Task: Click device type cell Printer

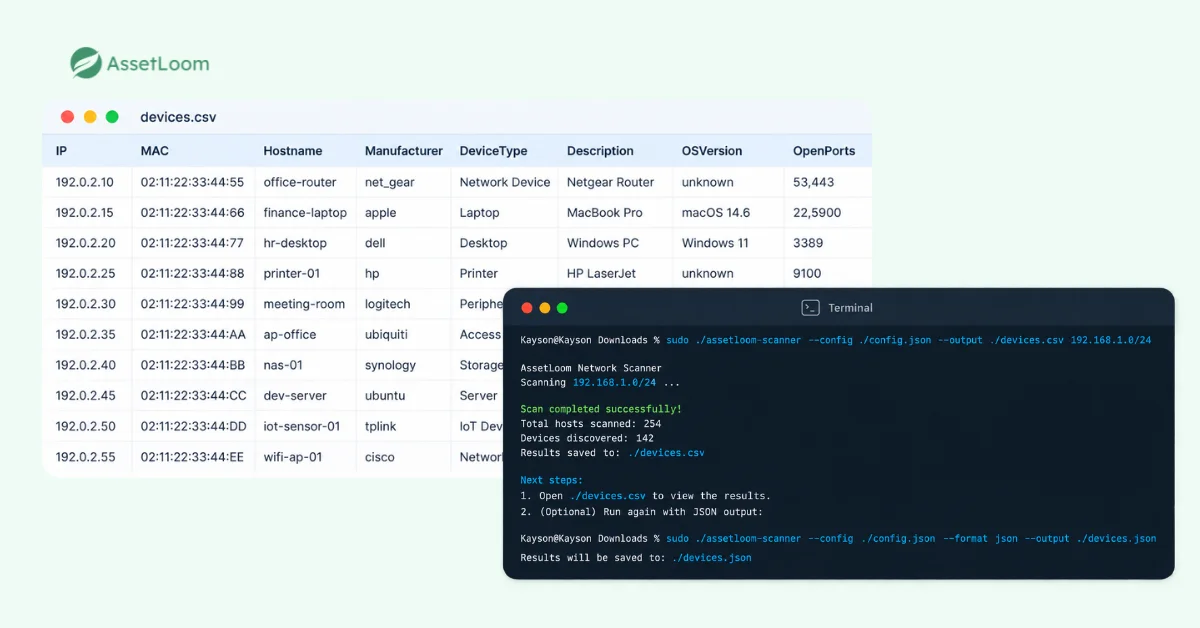Action: (x=479, y=273)
